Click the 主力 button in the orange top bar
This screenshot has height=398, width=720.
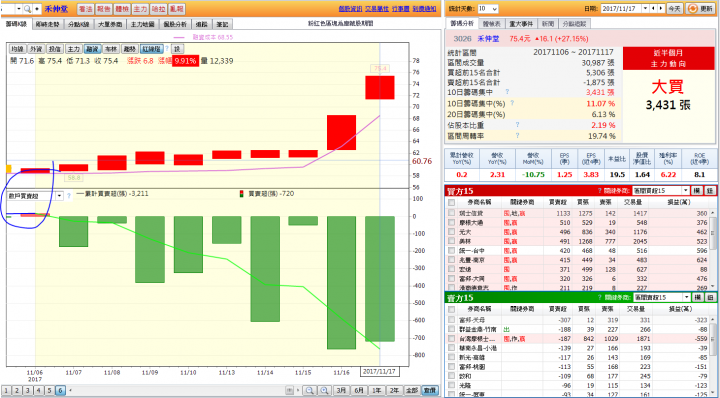click(x=140, y=9)
